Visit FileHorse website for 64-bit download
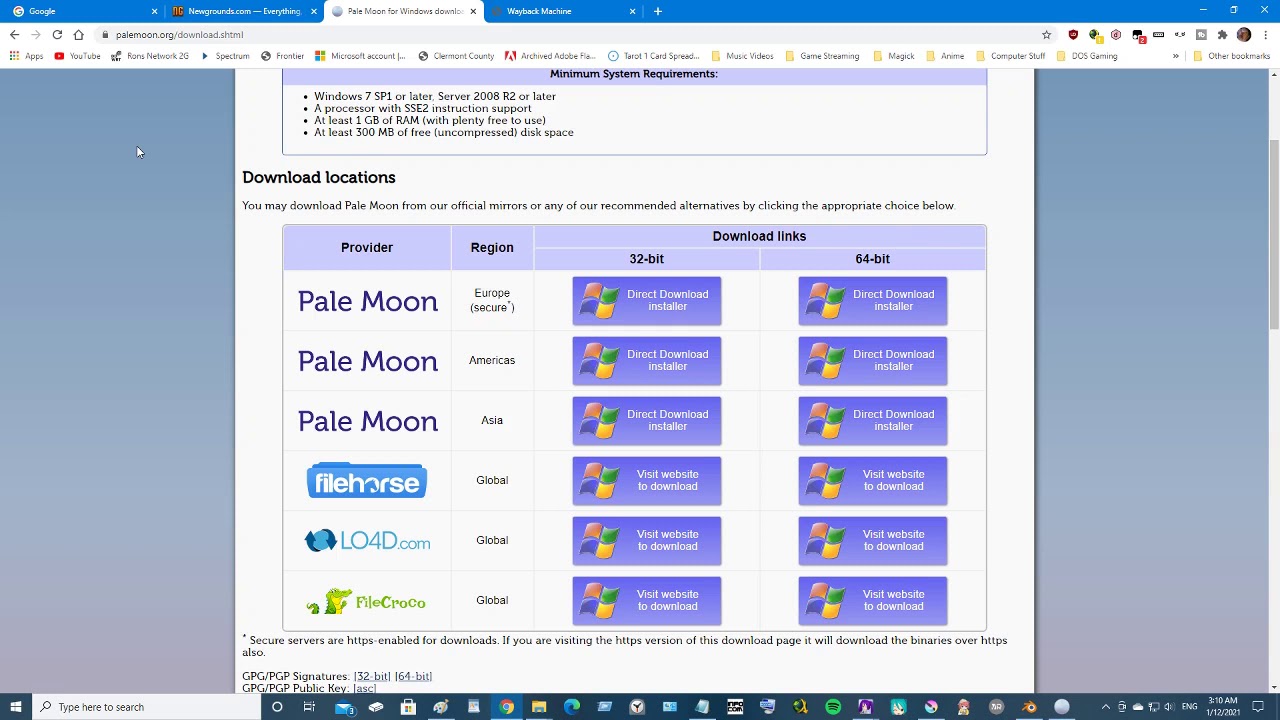 pyautogui.click(x=873, y=481)
